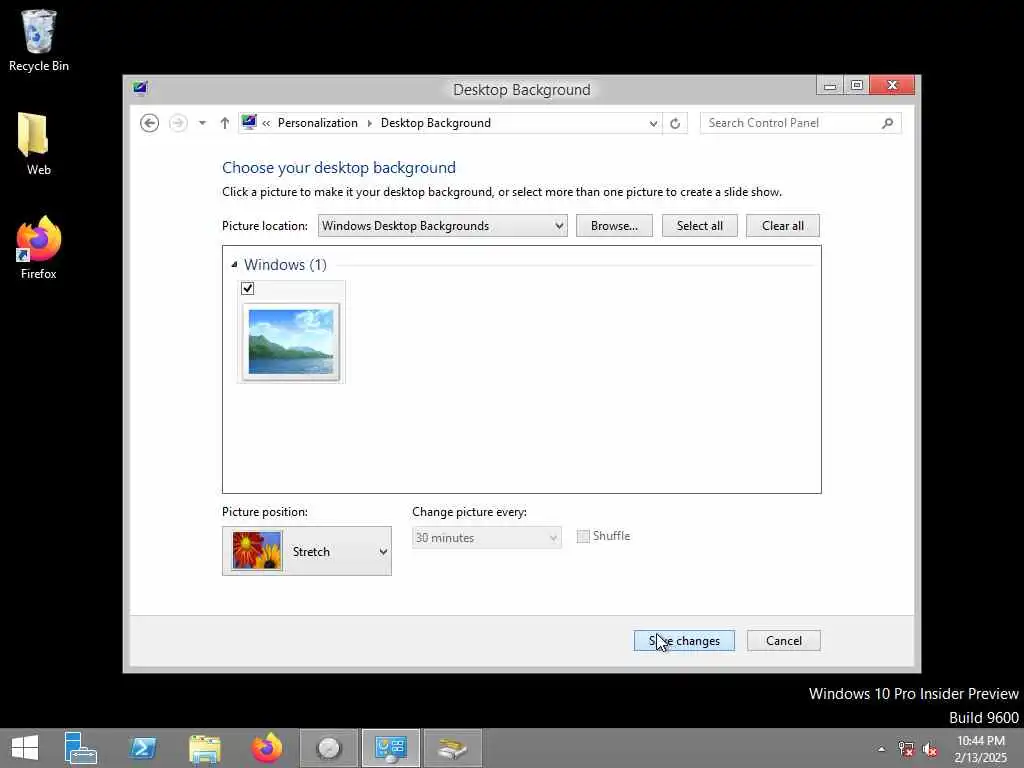Select Recycle Bin desktop icon

point(39,40)
